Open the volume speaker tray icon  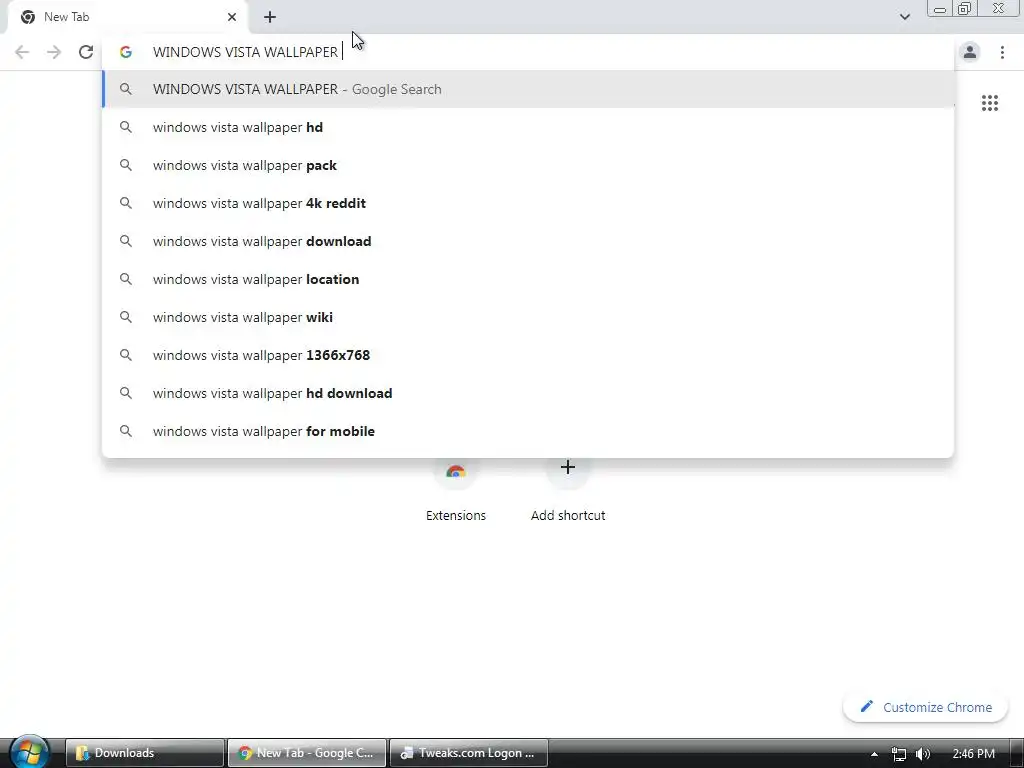click(x=922, y=754)
